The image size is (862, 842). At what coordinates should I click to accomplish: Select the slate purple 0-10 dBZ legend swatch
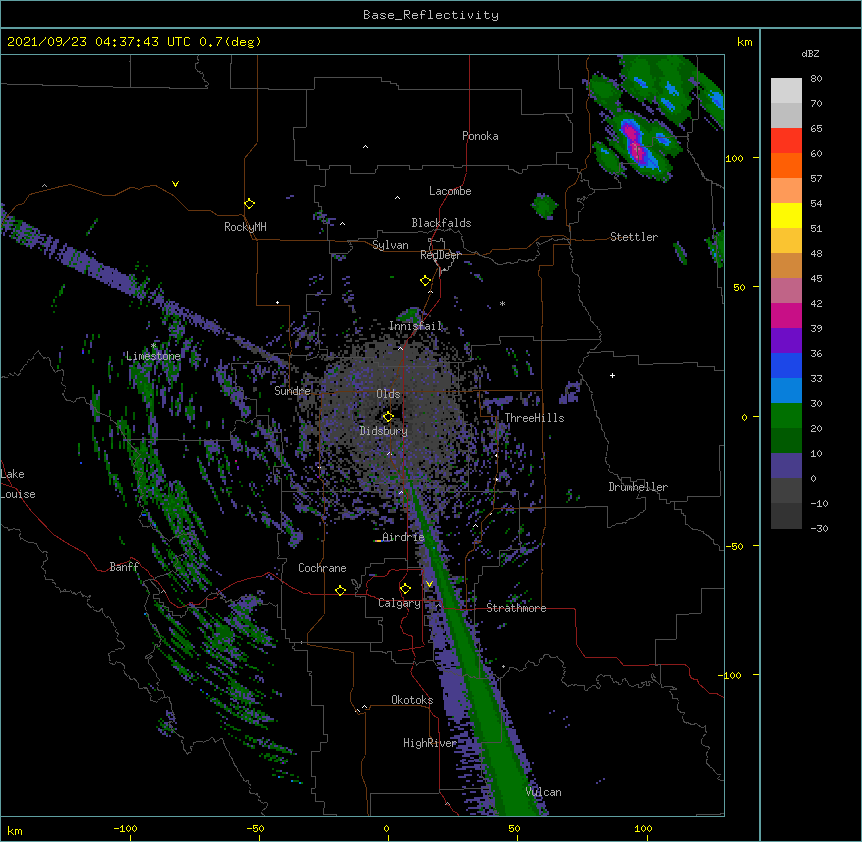click(786, 466)
